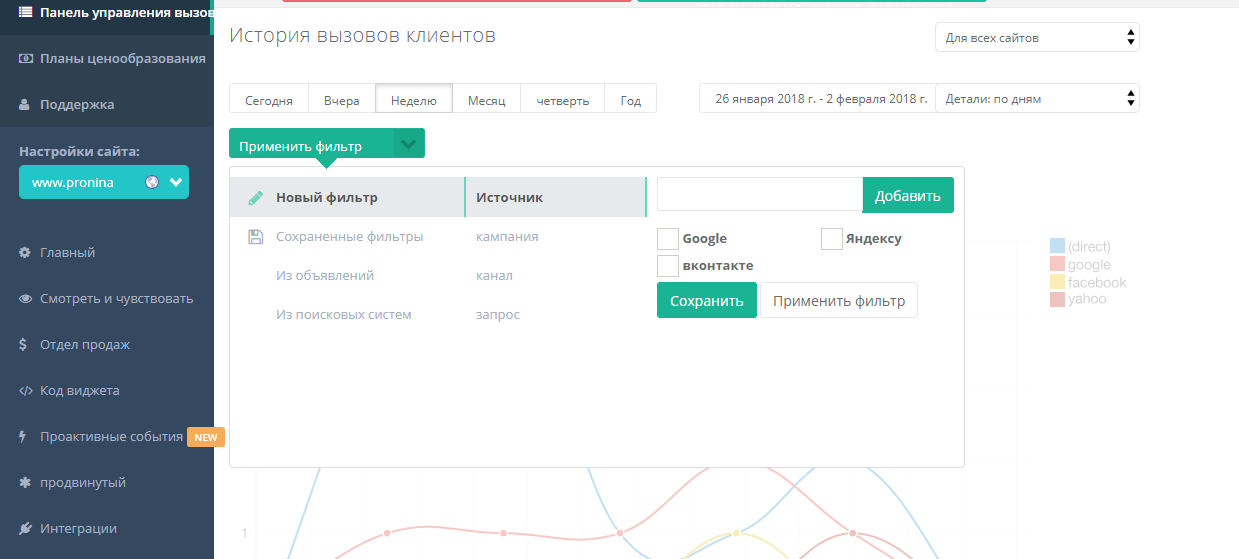
Task: Click the plug icon beside Интеграции
Action: click(26, 529)
